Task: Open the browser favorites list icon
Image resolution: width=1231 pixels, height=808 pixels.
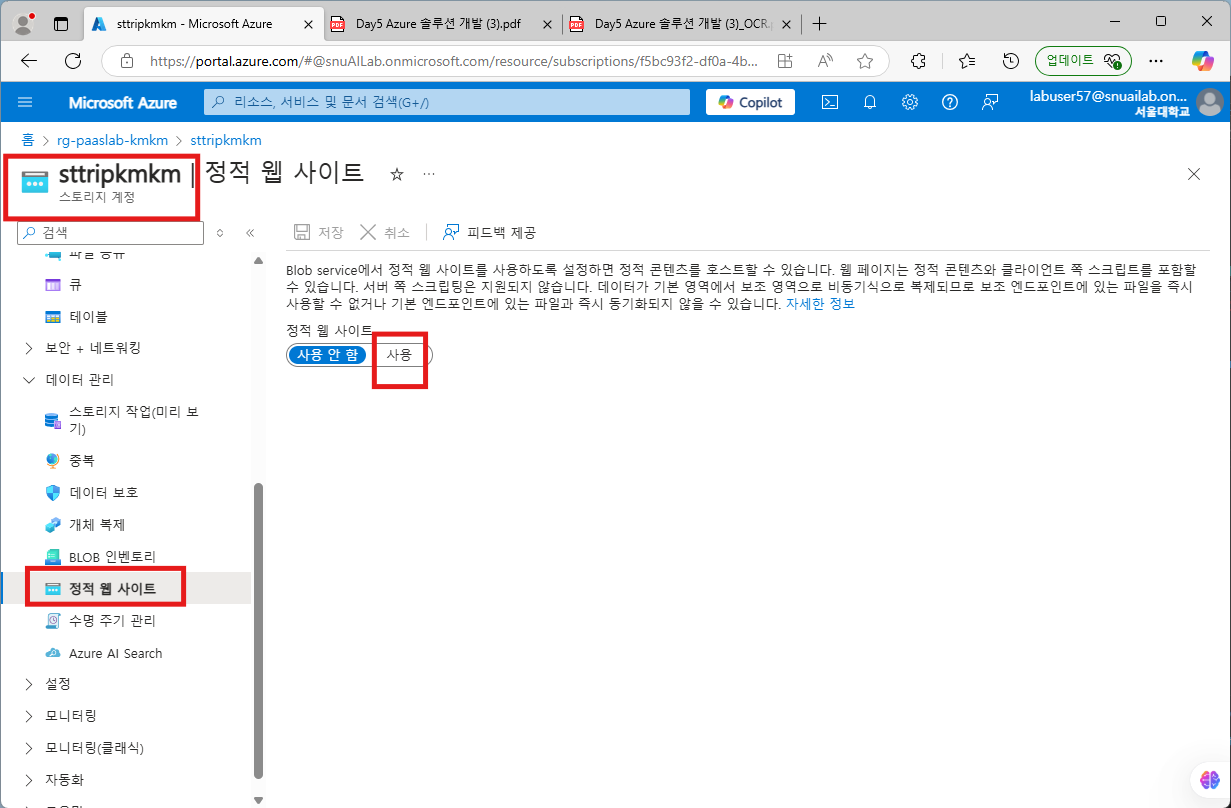Action: pyautogui.click(x=967, y=61)
